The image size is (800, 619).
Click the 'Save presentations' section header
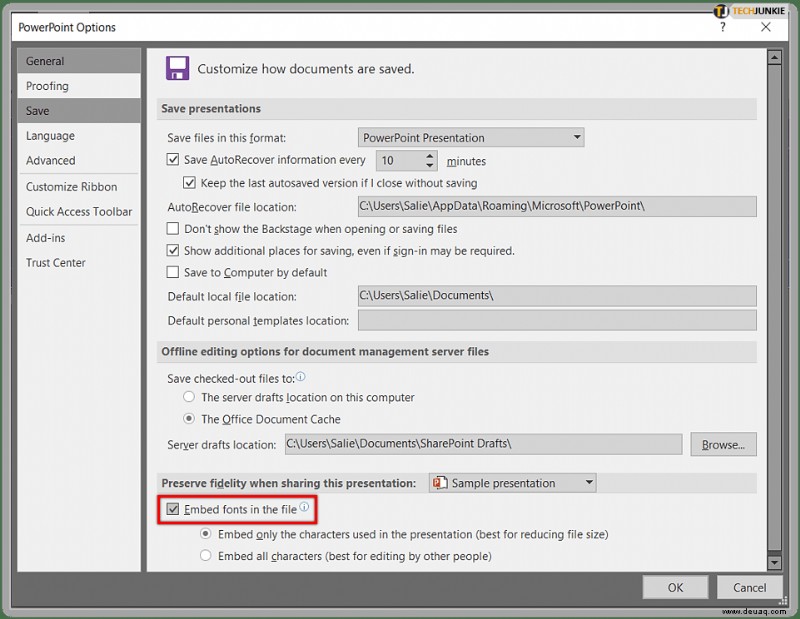click(211, 109)
